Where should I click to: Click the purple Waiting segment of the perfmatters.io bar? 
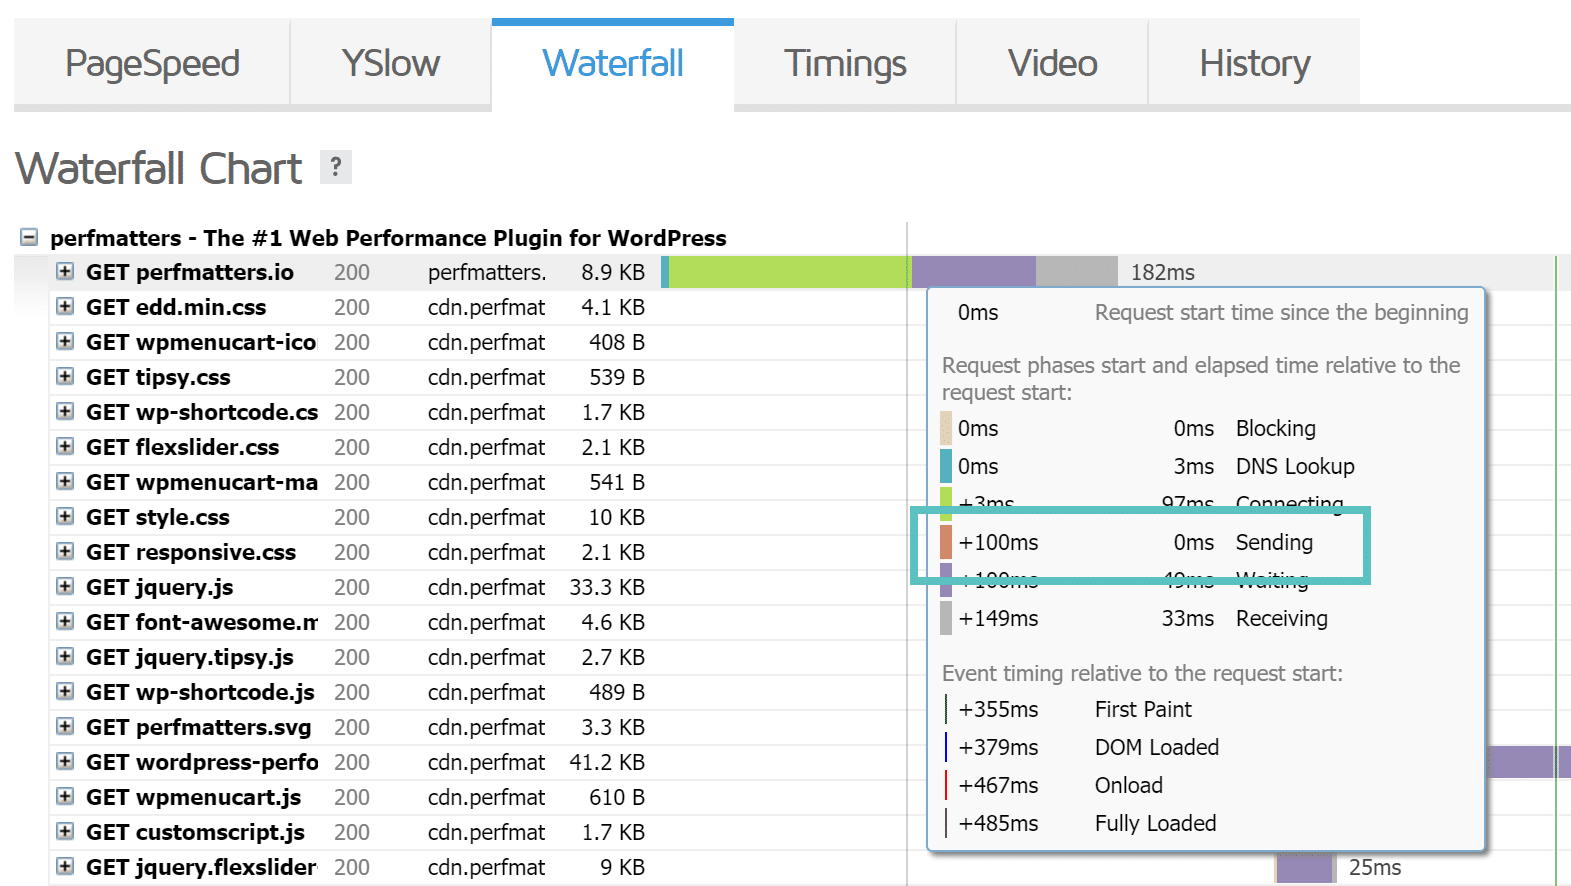click(973, 272)
